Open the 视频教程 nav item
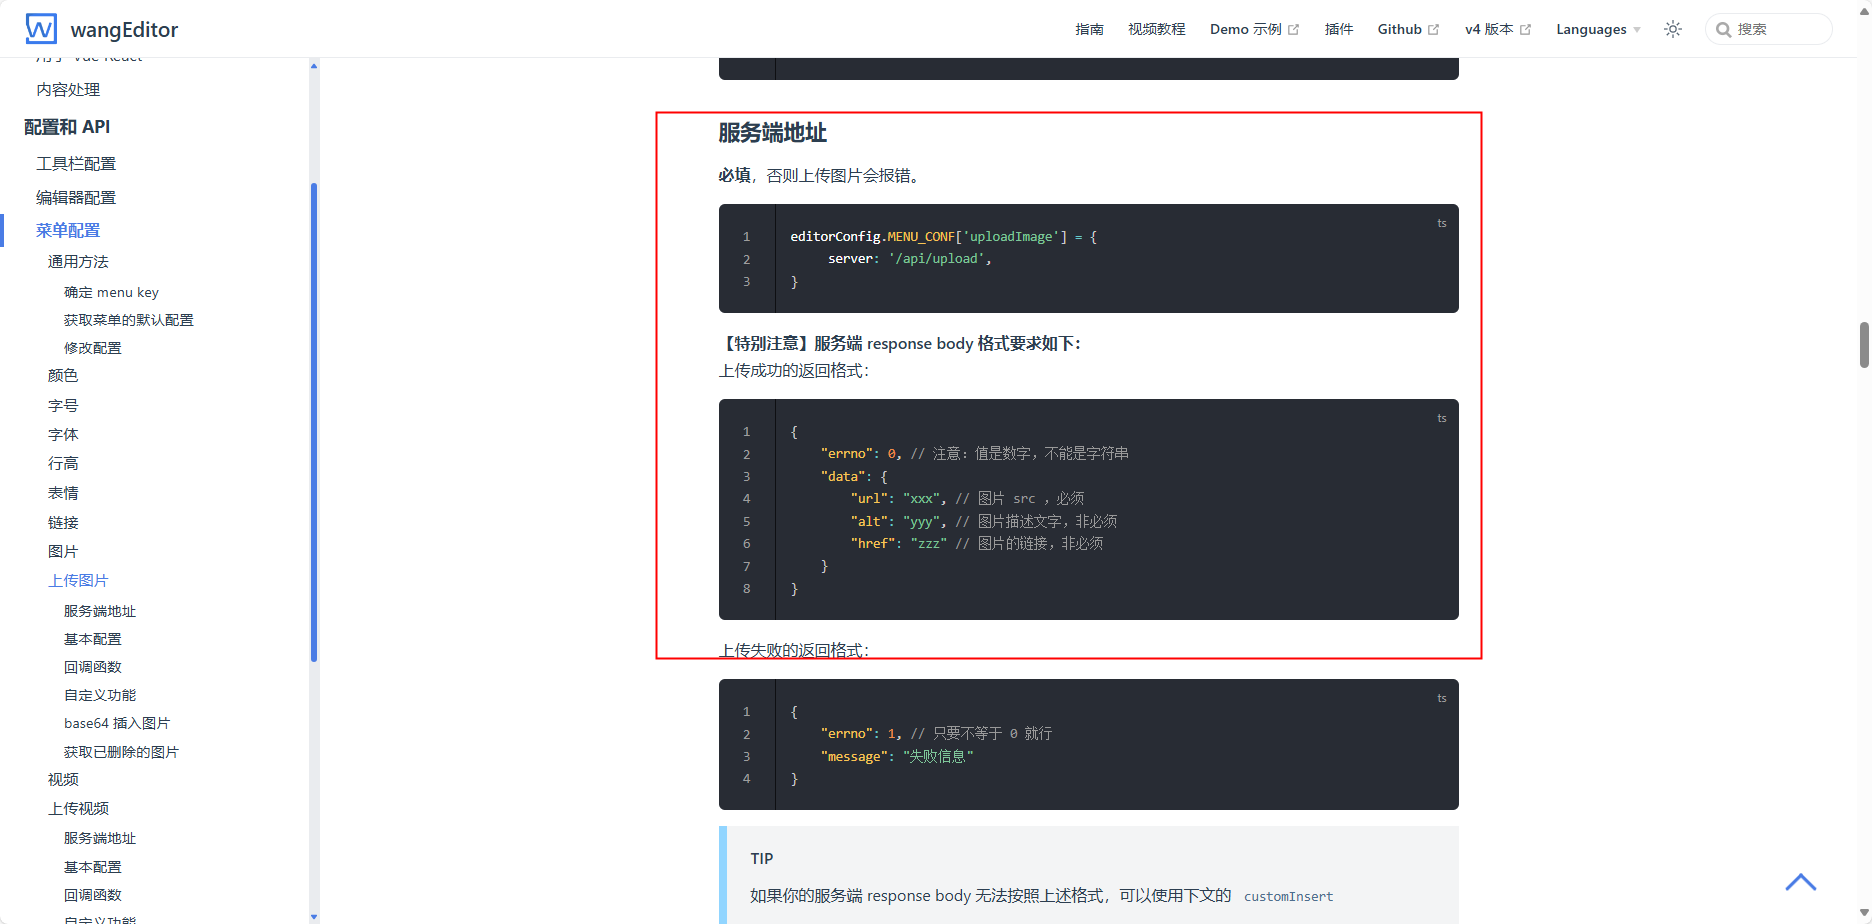The width and height of the screenshot is (1872, 924). pos(1157,29)
